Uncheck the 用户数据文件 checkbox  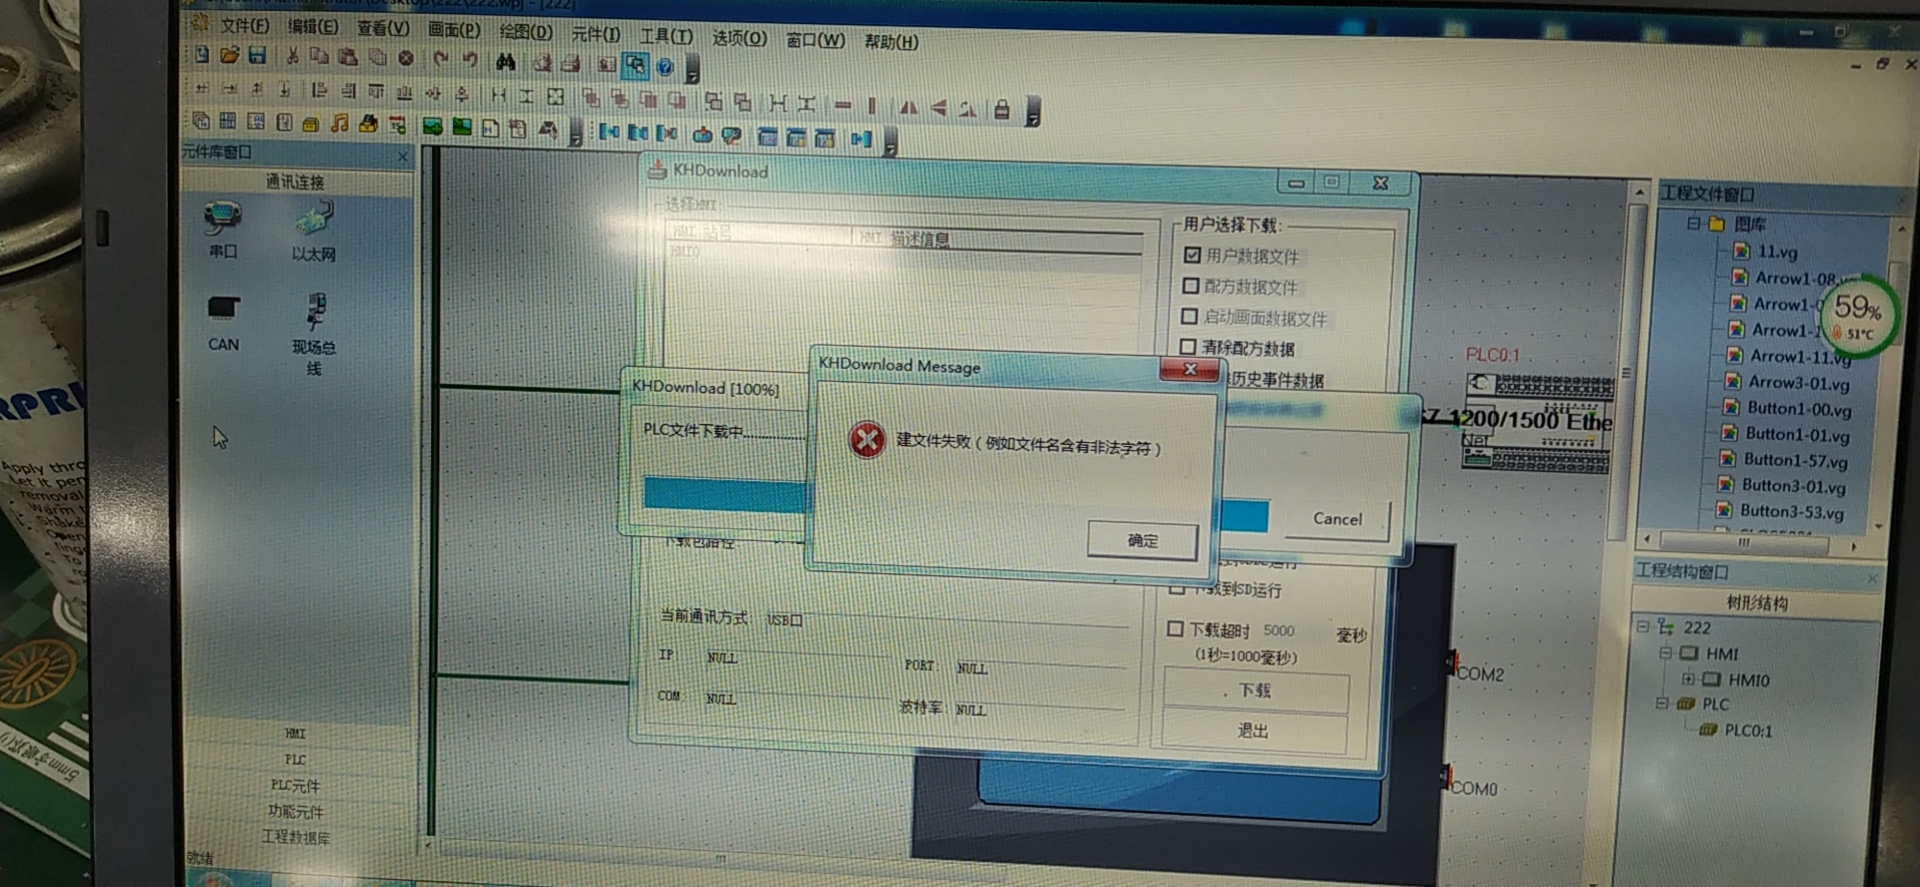[x=1192, y=255]
